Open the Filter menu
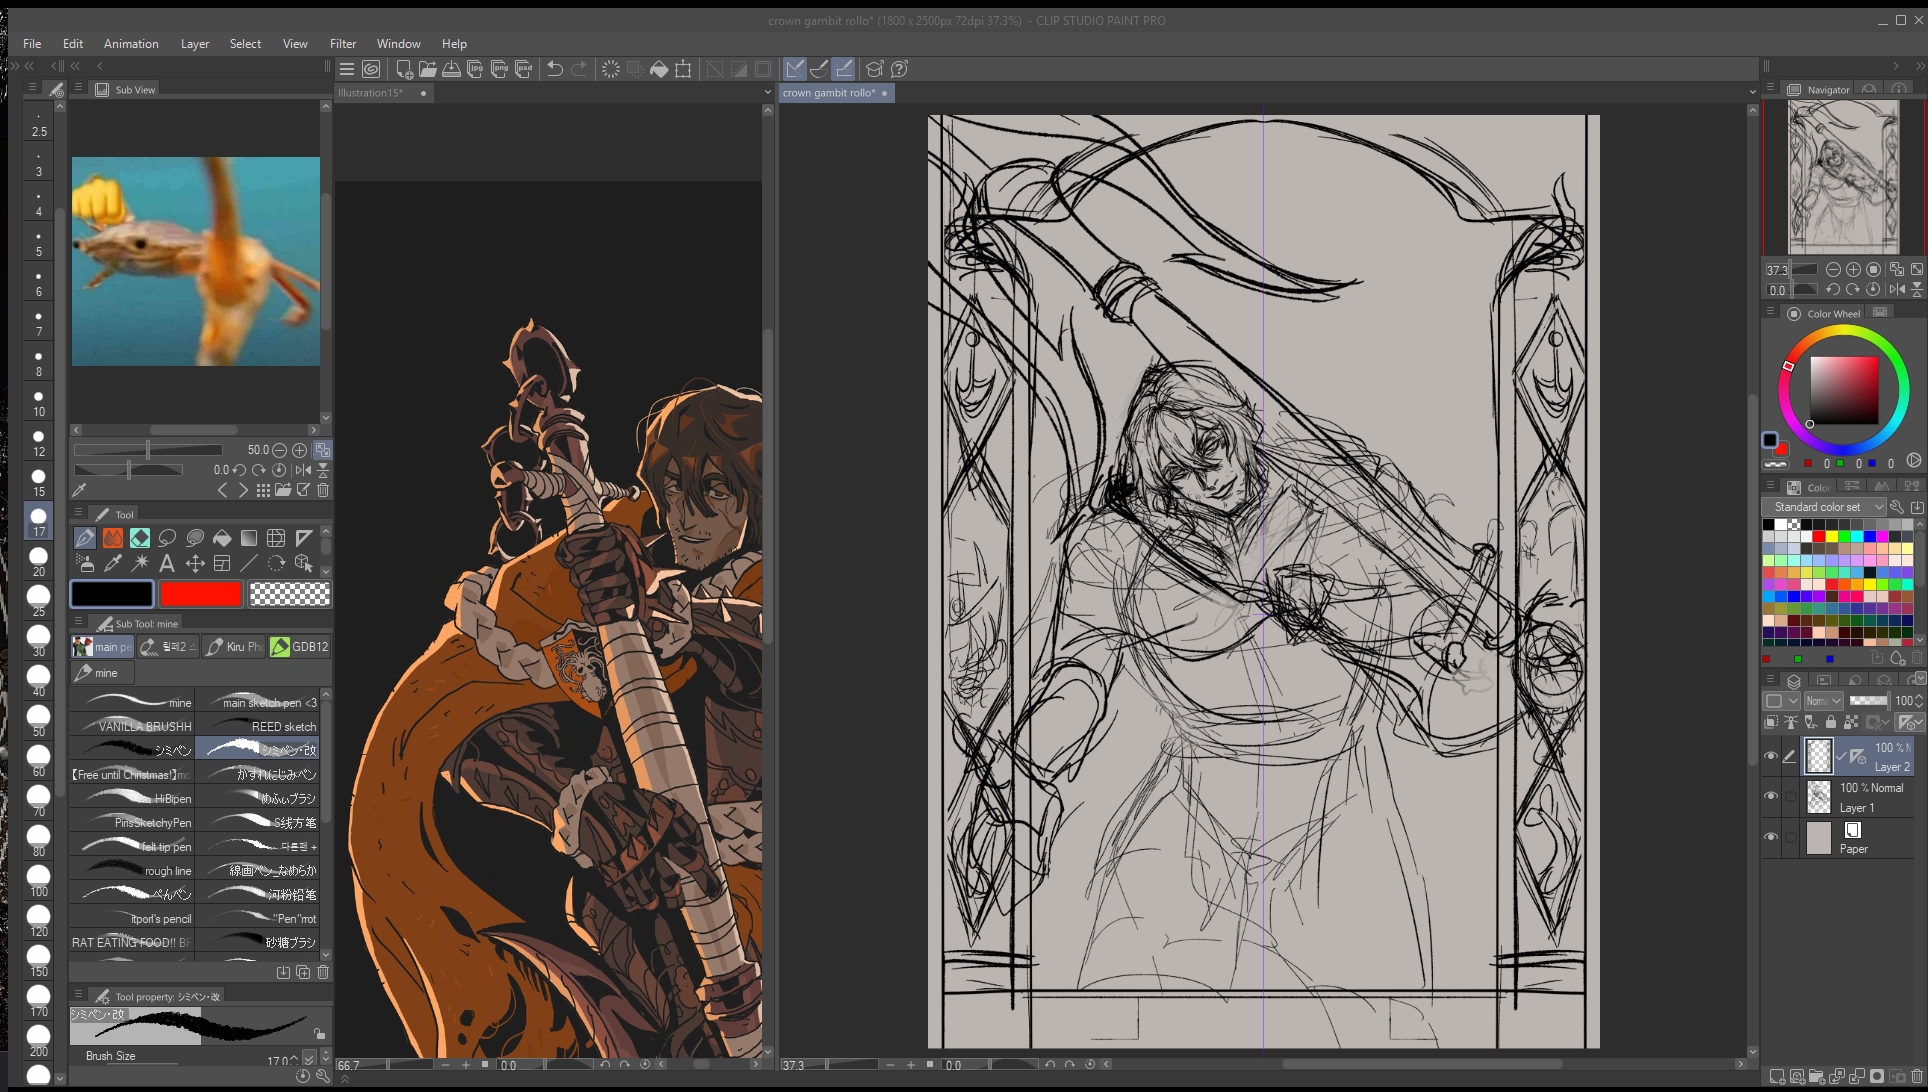Viewport: 1928px width, 1092px height. [343, 44]
